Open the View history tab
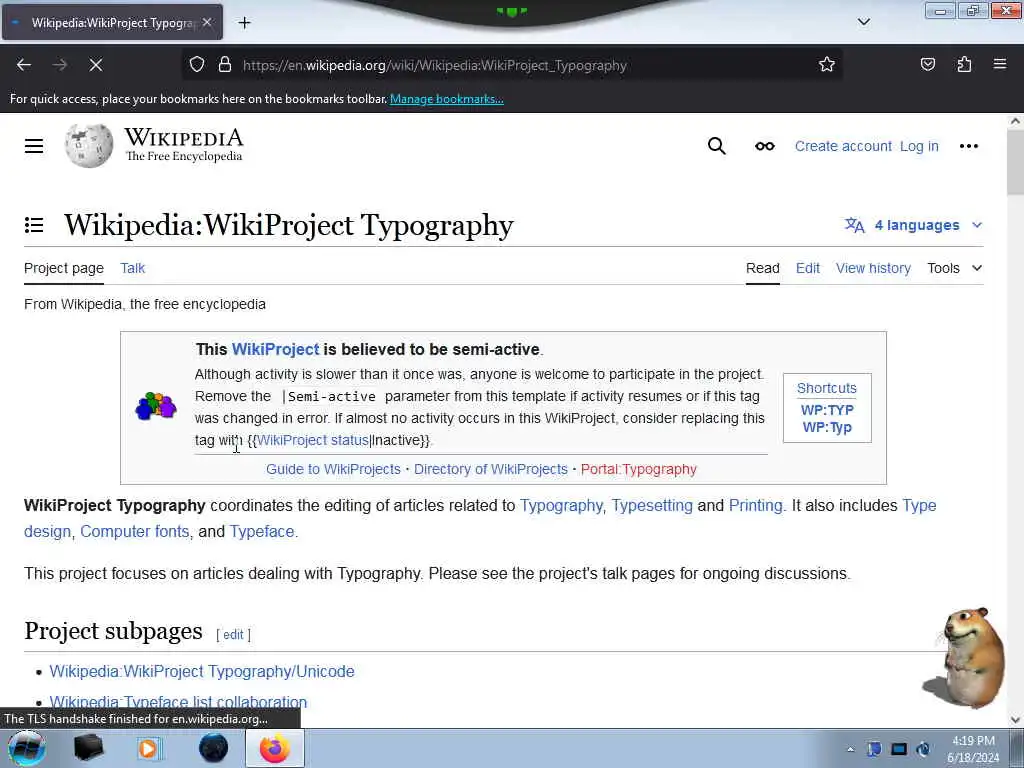Screen dimensions: 1024x768 tap(873, 268)
